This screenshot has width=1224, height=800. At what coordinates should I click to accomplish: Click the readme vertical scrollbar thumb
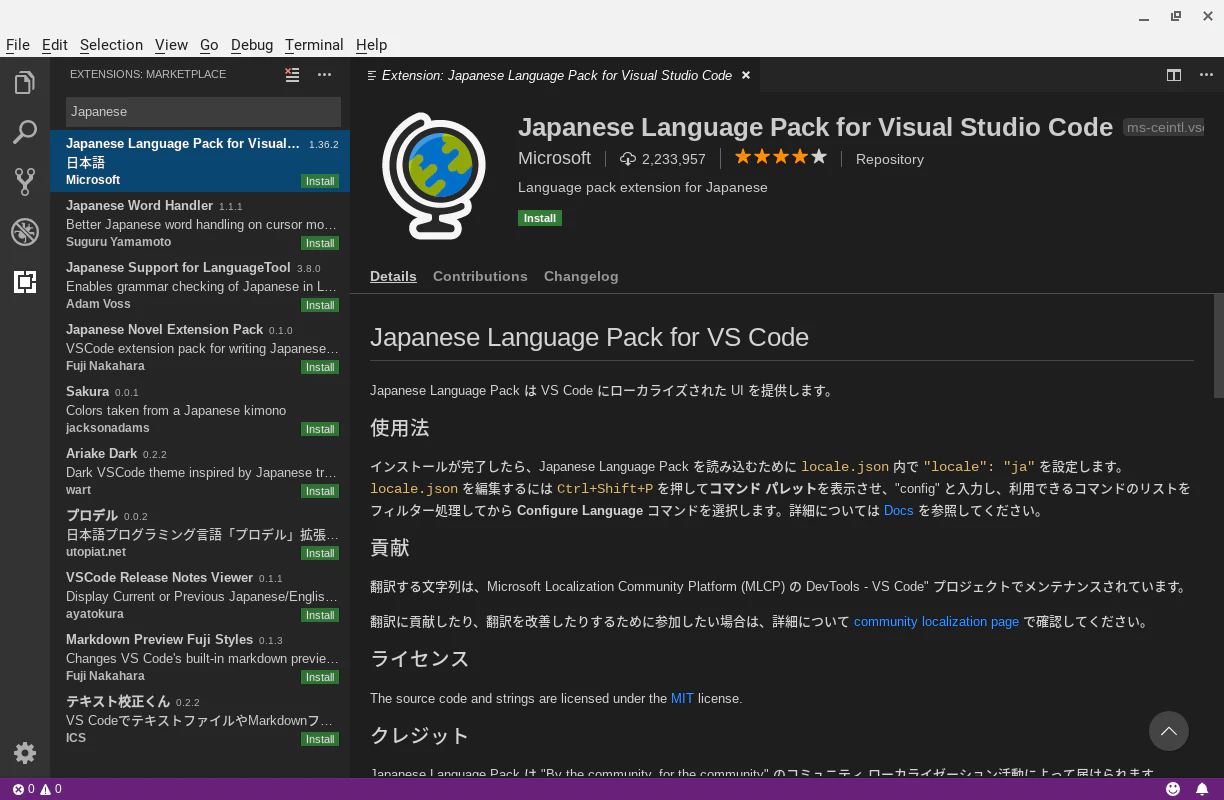click(1218, 346)
